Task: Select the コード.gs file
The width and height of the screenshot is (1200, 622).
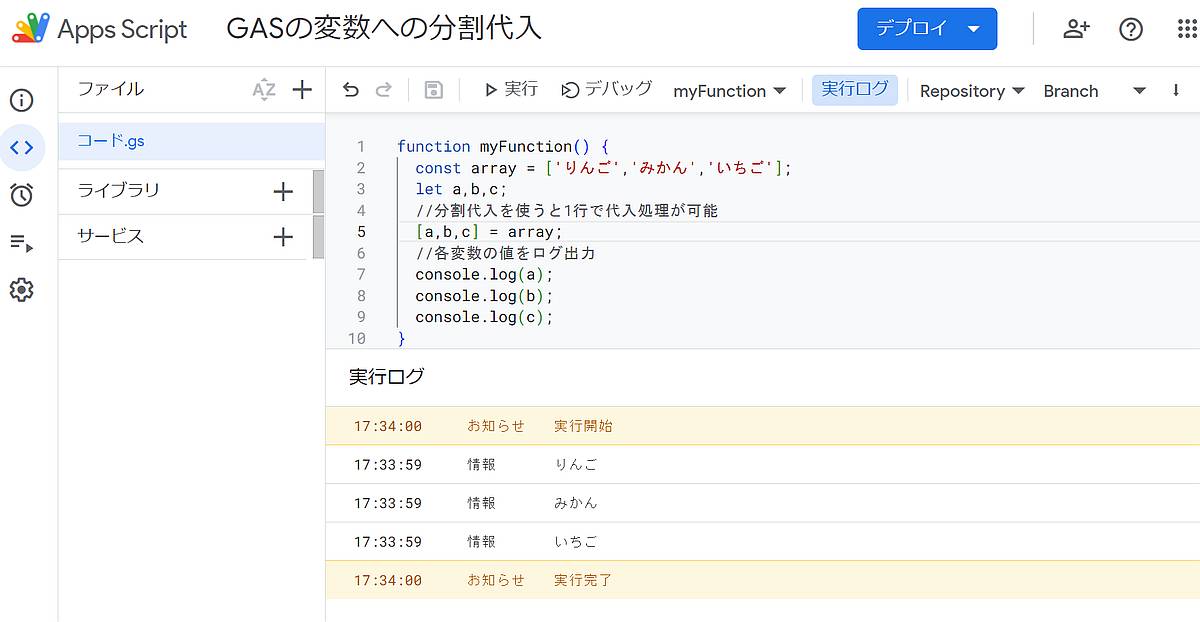Action: [x=111, y=141]
